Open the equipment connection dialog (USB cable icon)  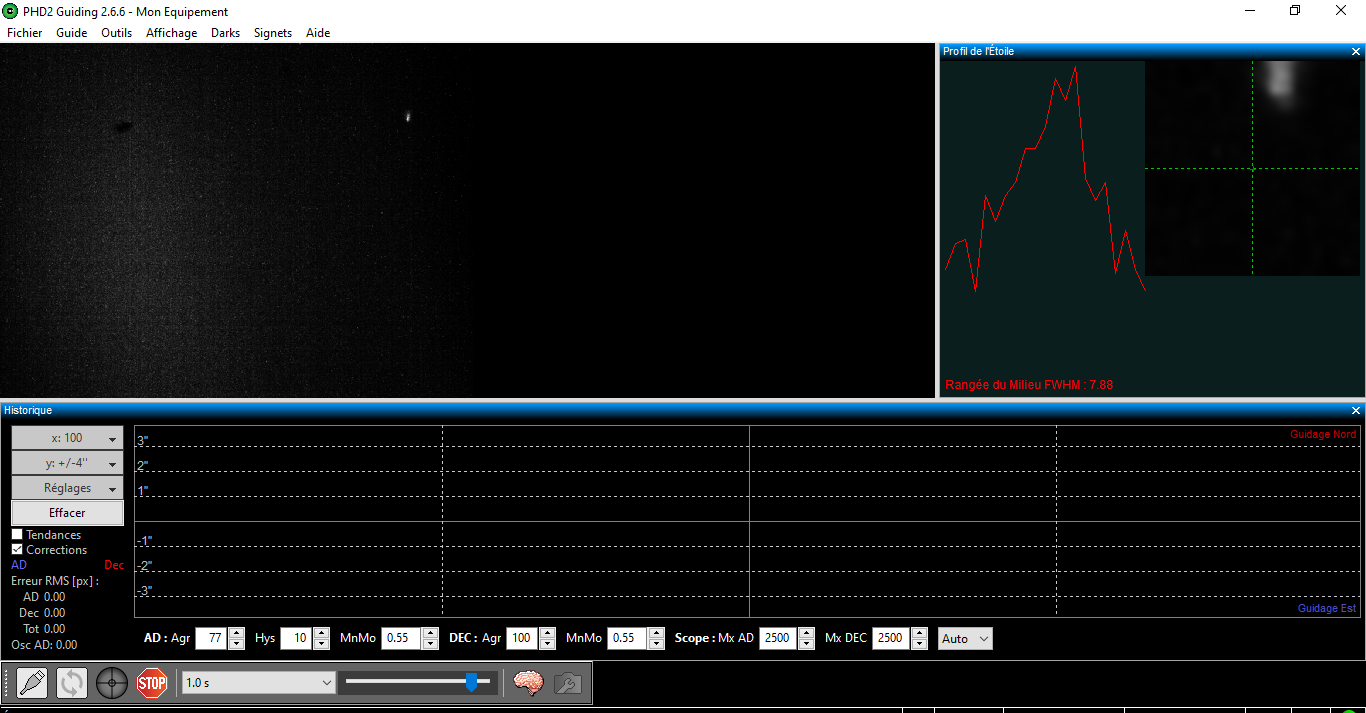[32, 683]
